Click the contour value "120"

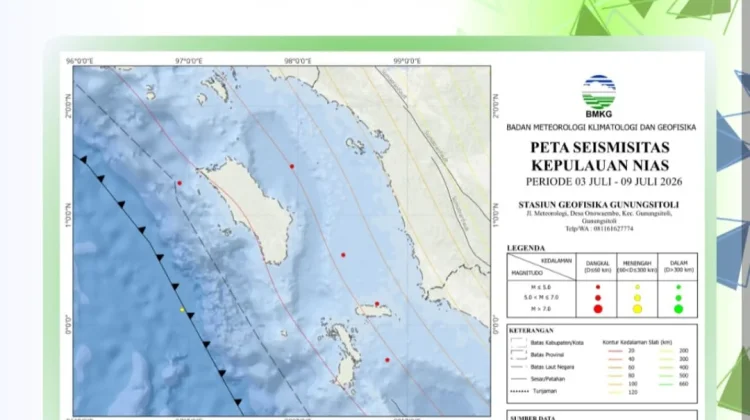coord(631,392)
